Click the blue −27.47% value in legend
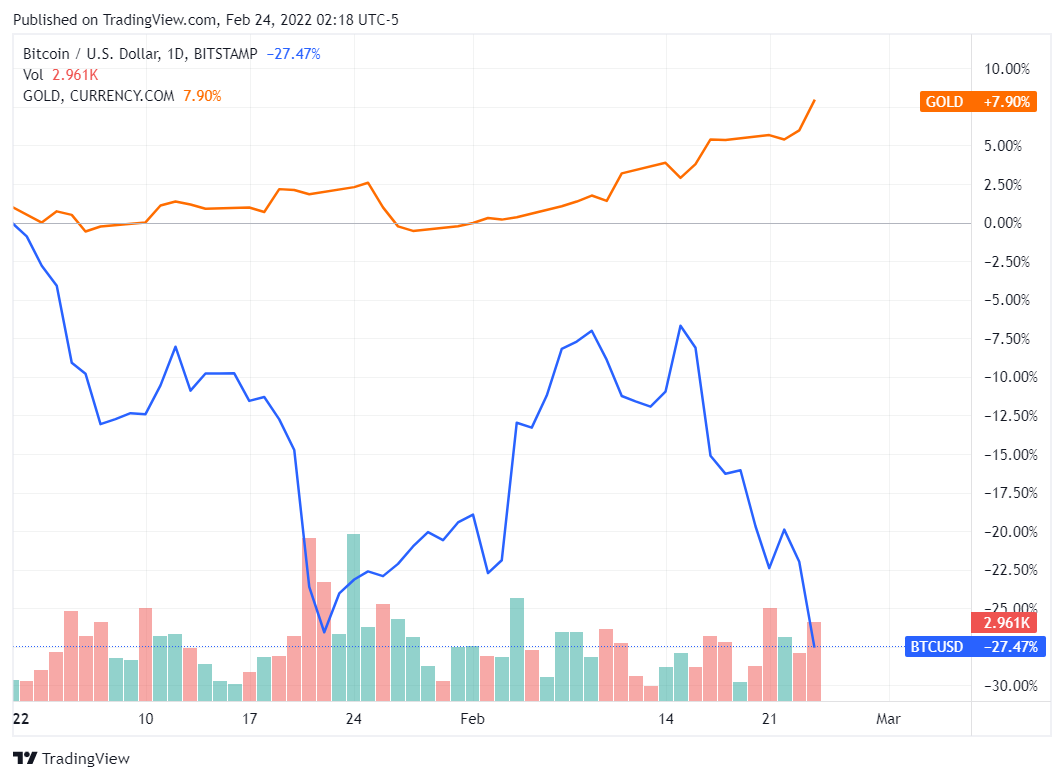This screenshot has width=1064, height=780. (293, 54)
